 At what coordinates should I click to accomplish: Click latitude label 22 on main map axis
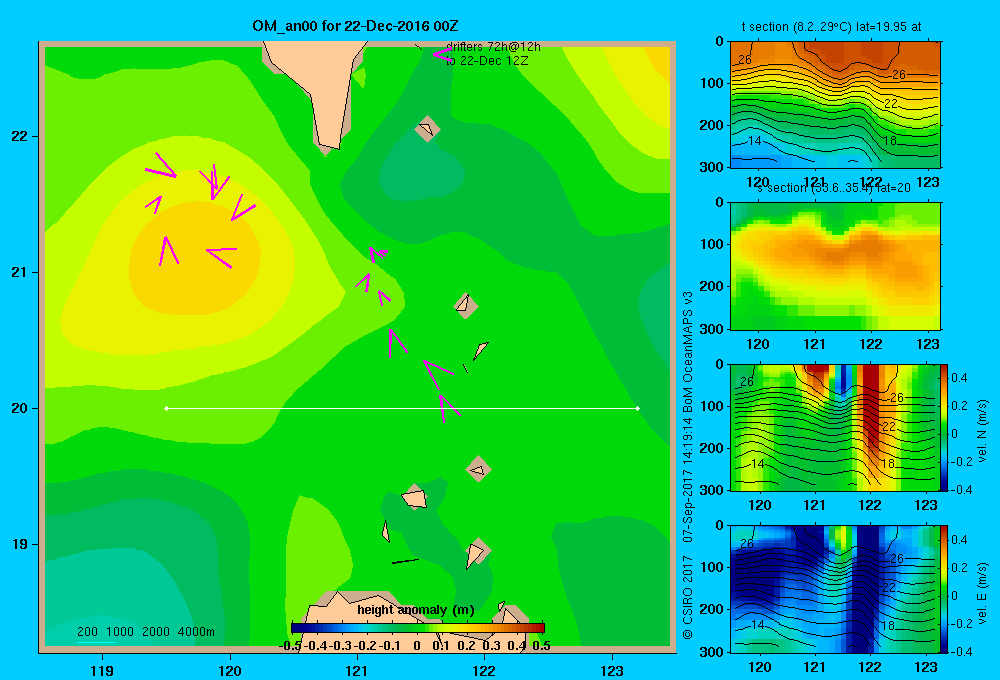[x=20, y=137]
